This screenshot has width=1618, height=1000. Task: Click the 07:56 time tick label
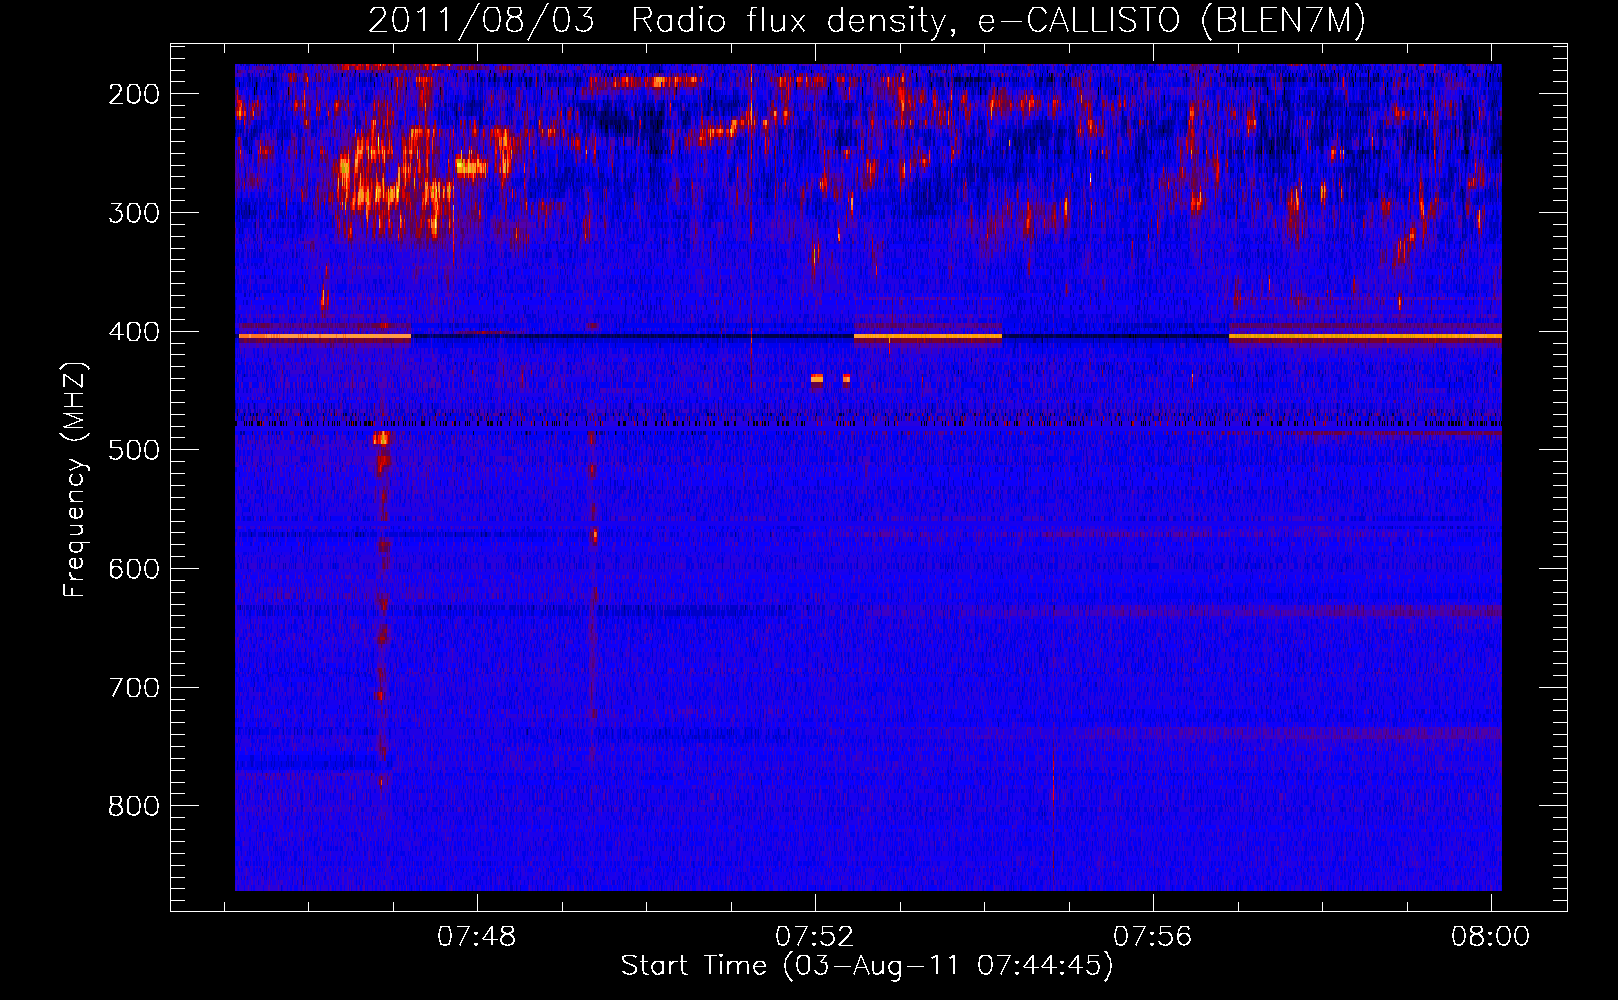click(x=1153, y=936)
